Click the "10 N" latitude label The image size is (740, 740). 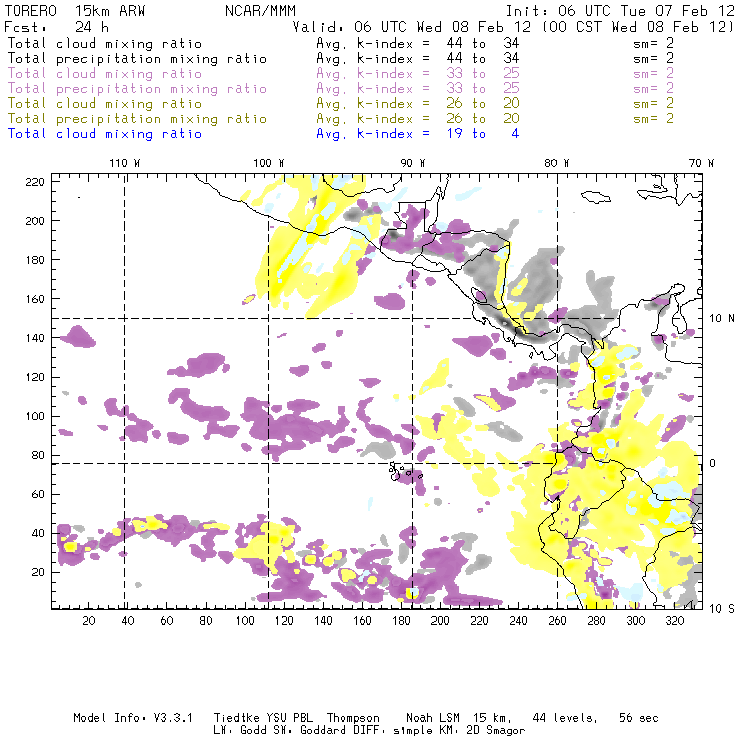(x=722, y=319)
